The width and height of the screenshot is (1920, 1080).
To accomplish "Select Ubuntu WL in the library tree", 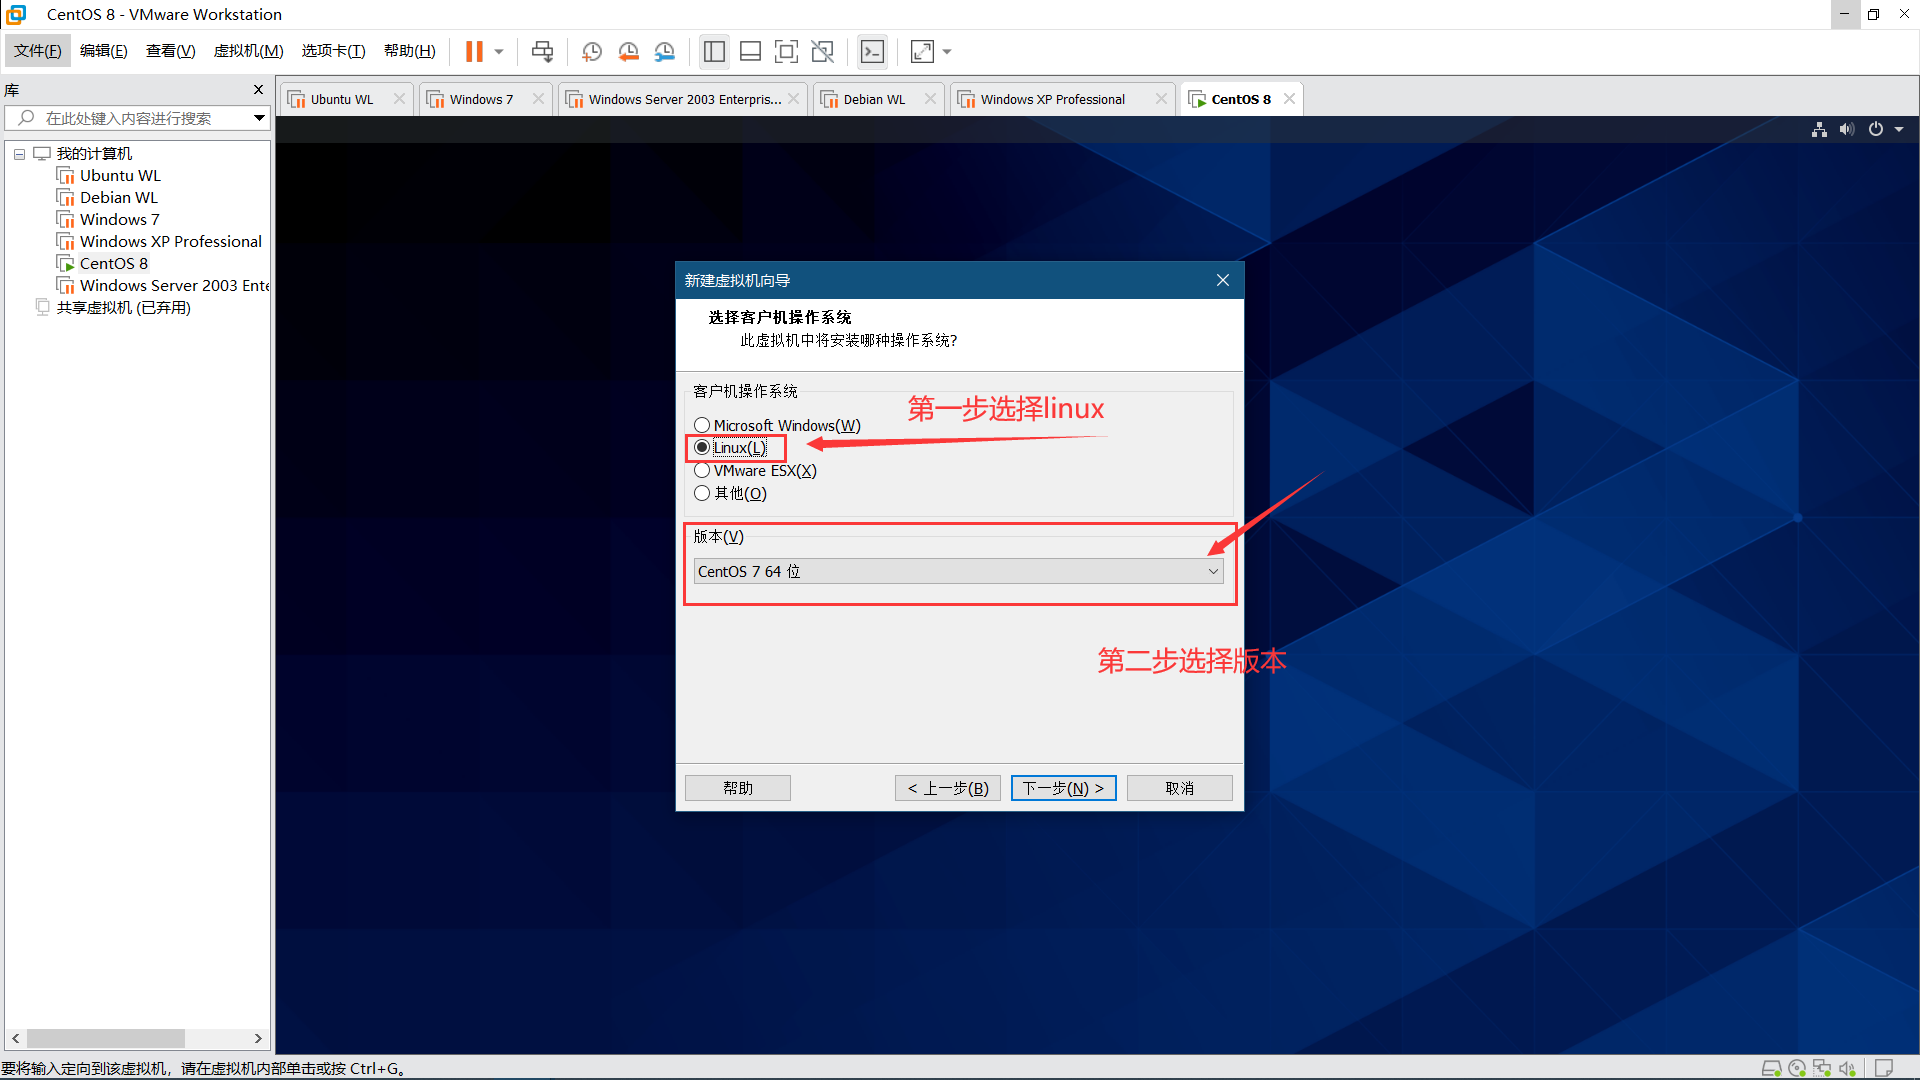I will pos(120,176).
